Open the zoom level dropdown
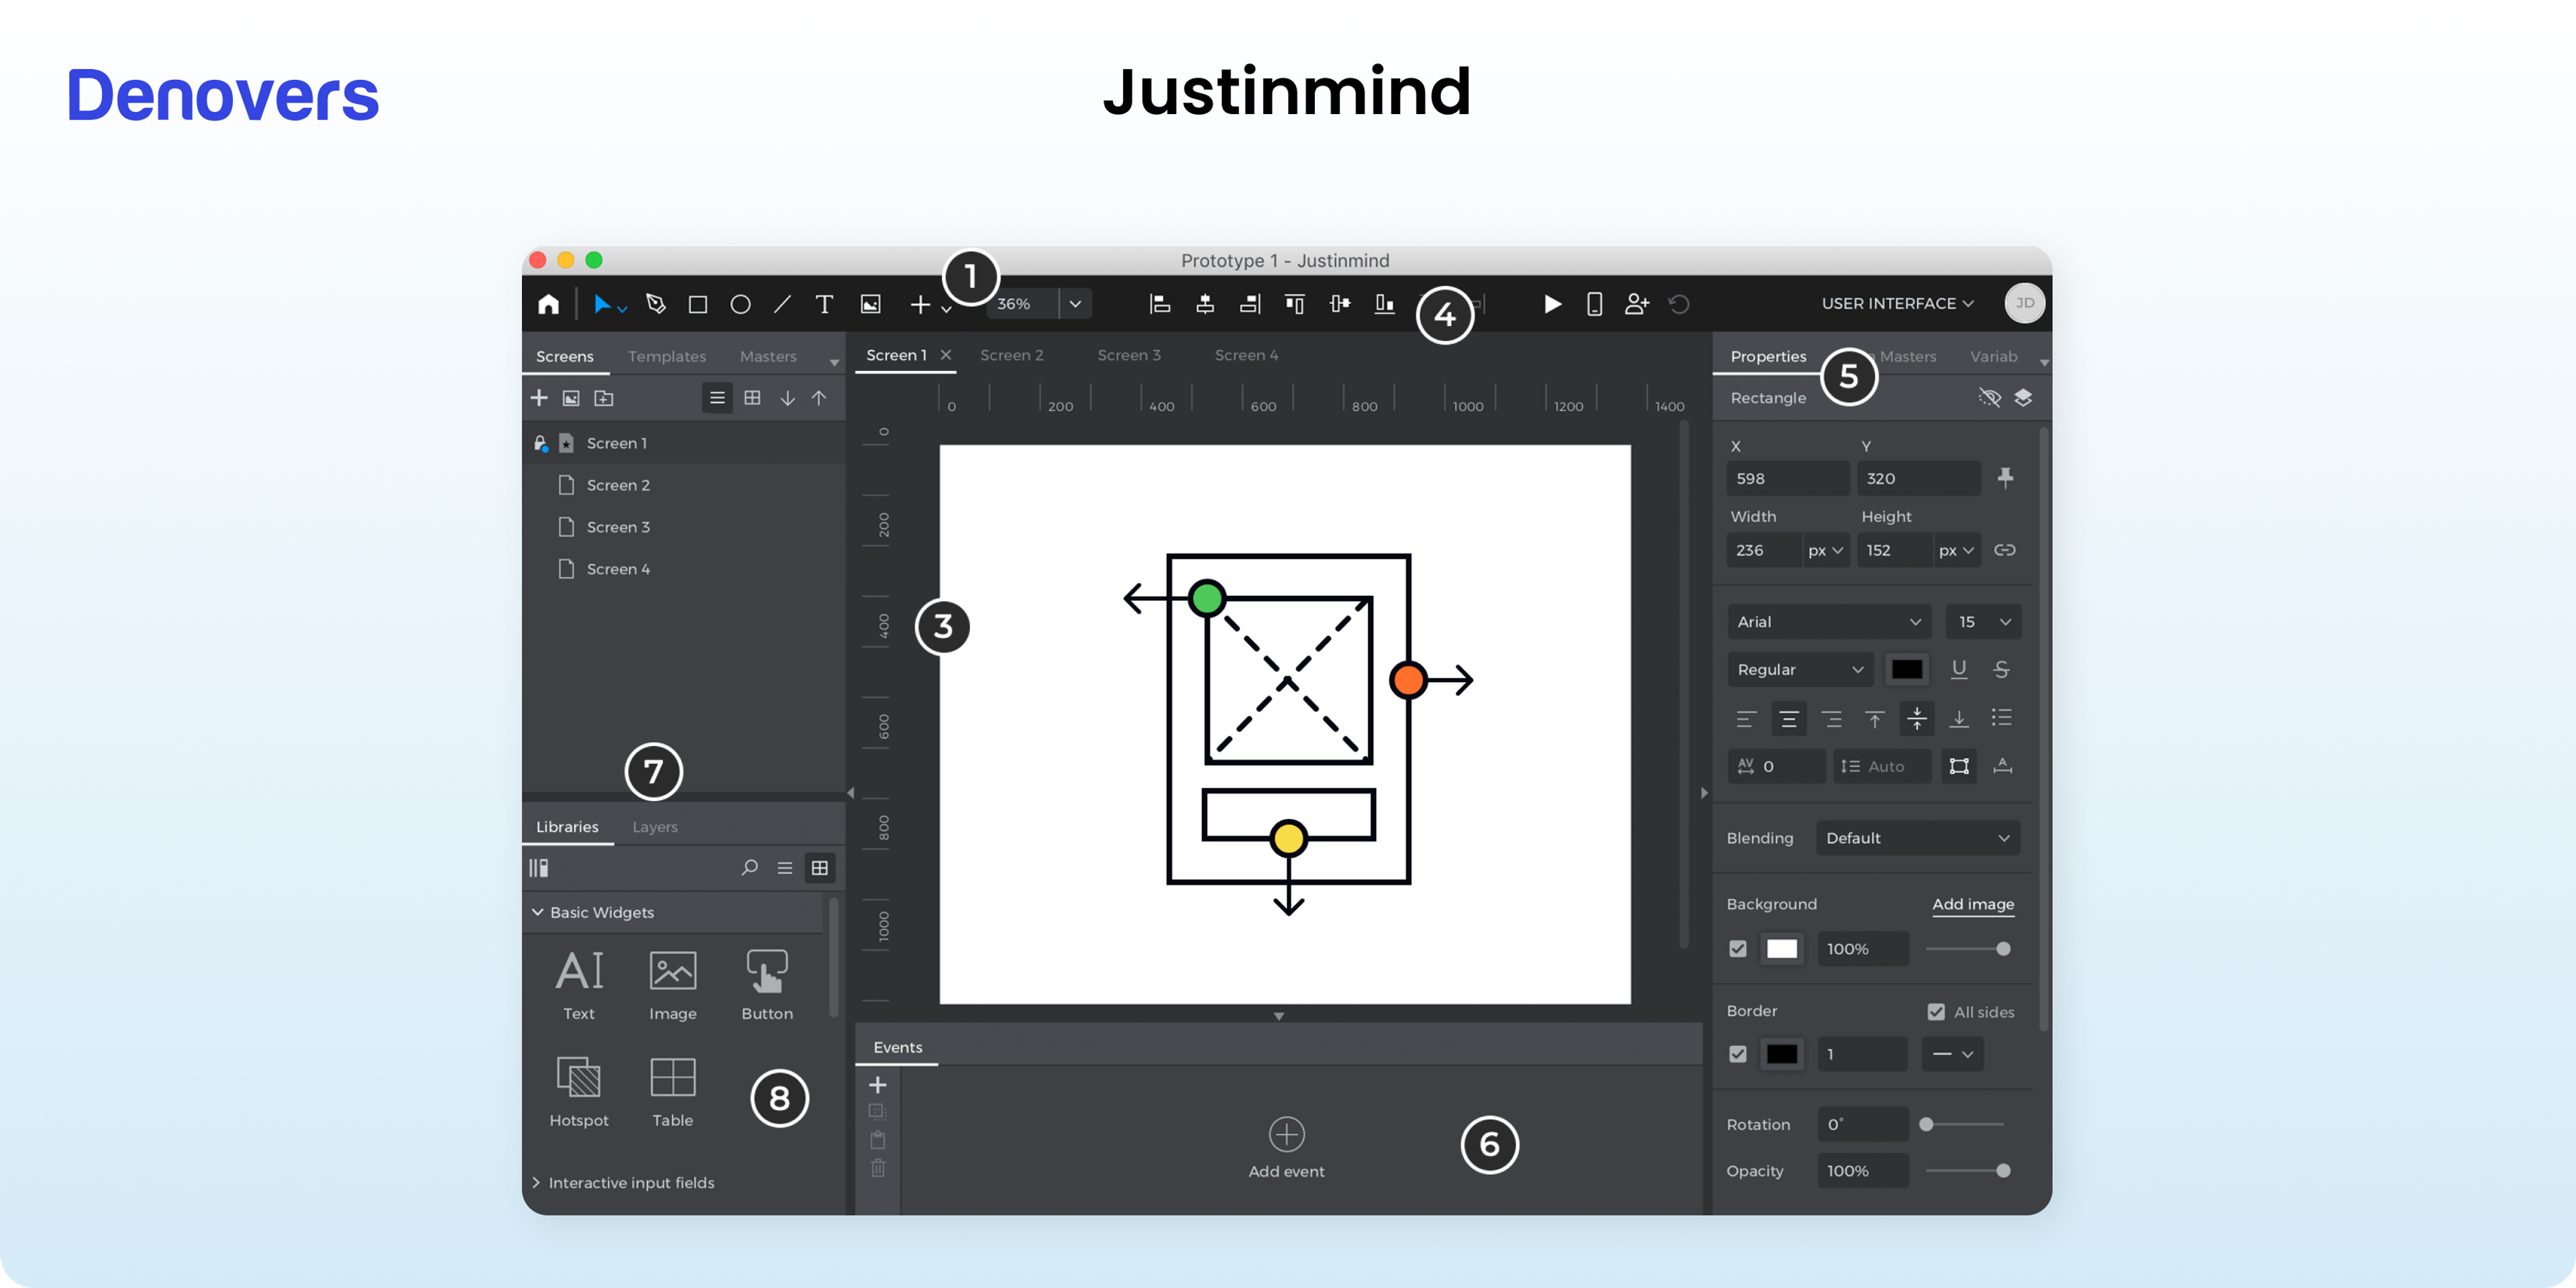Image resolution: width=2576 pixels, height=1288 pixels. (x=1075, y=304)
